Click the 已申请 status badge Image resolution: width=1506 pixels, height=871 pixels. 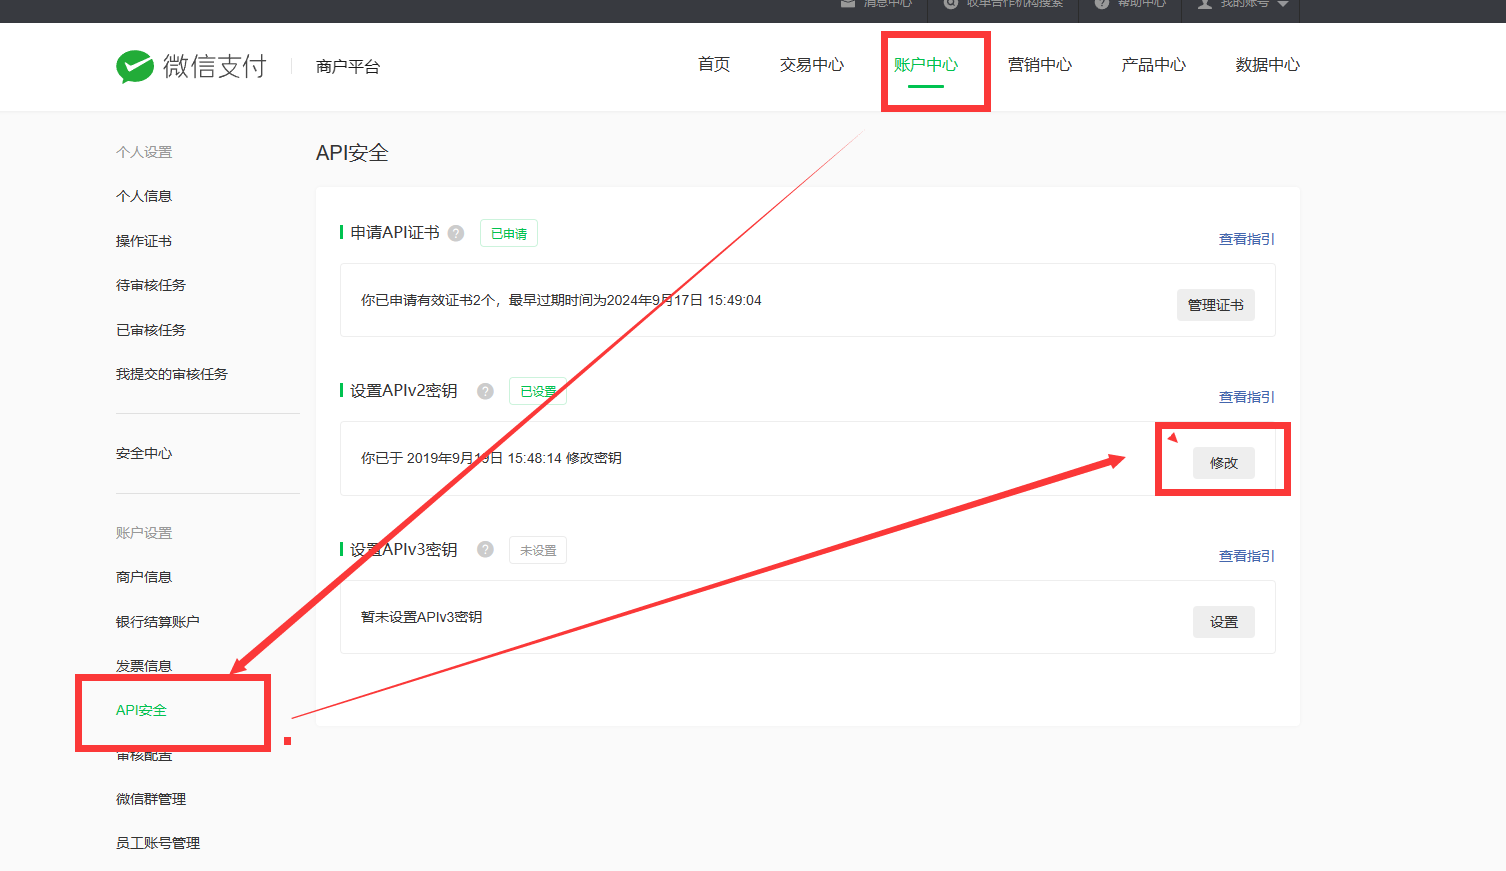click(509, 233)
